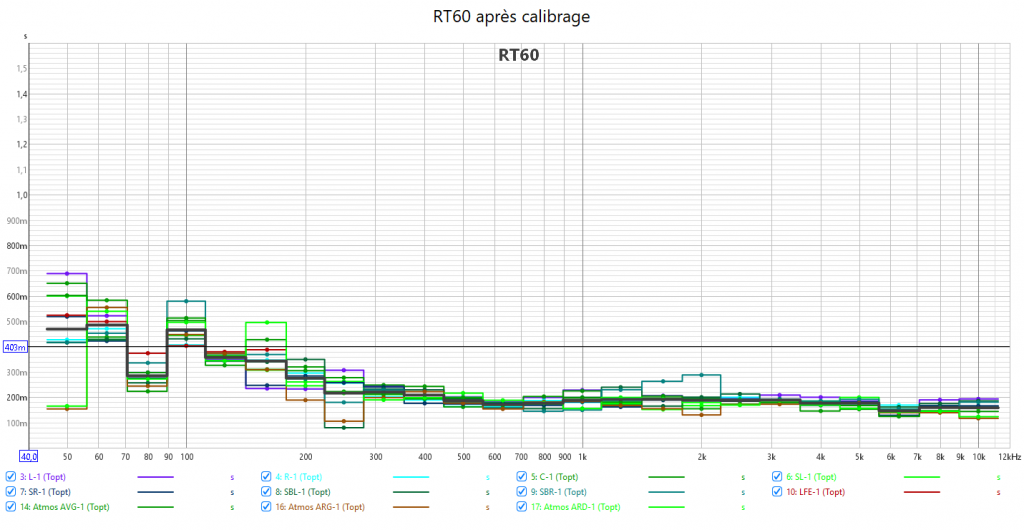Image resolution: width=1024 pixels, height=530 pixels.
Task: Toggle the 4: R-1 (Topt) checkbox
Action: pos(266,477)
